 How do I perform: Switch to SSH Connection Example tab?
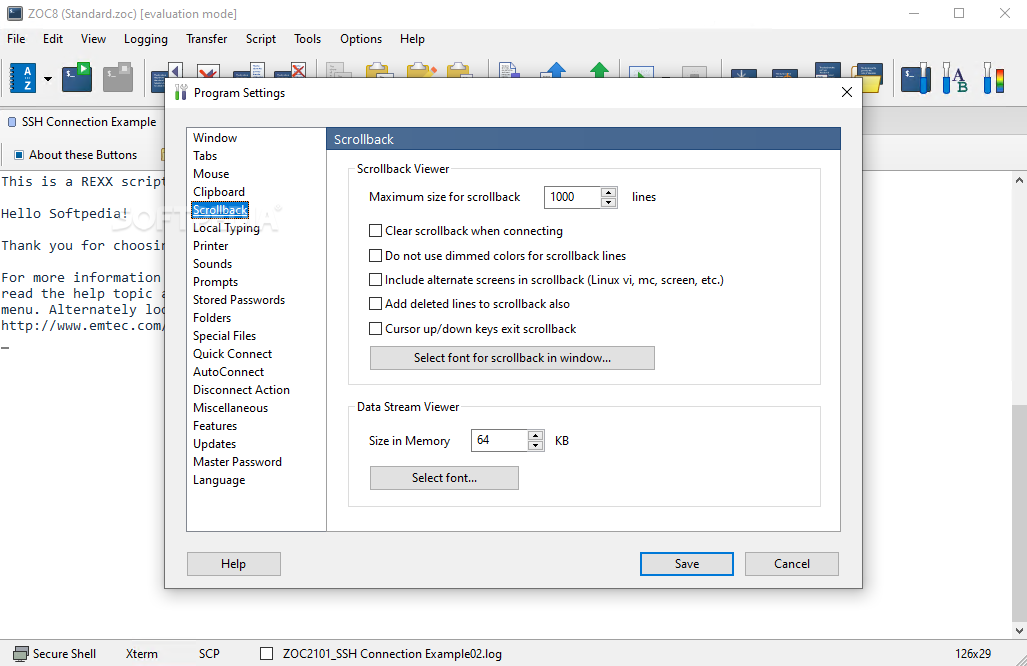82,122
